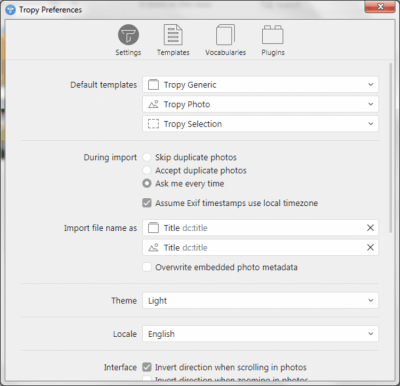Clear the photo Title dc:title field

tap(370, 247)
